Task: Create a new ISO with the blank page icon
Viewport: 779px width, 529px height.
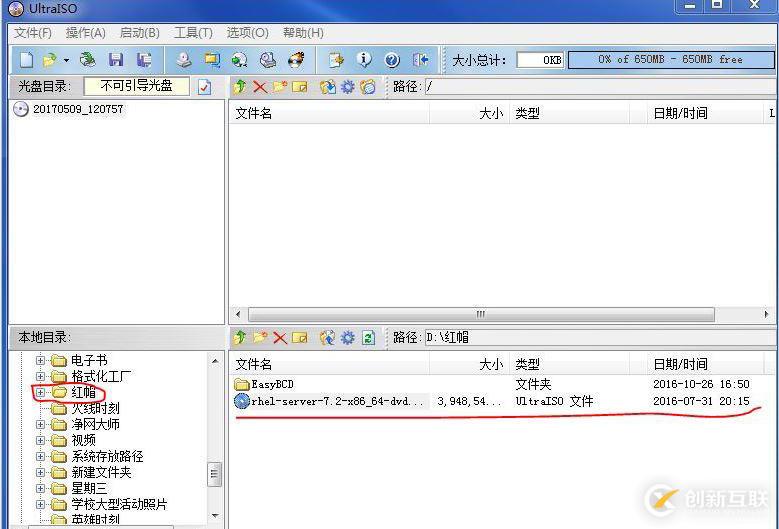Action: pos(27,60)
